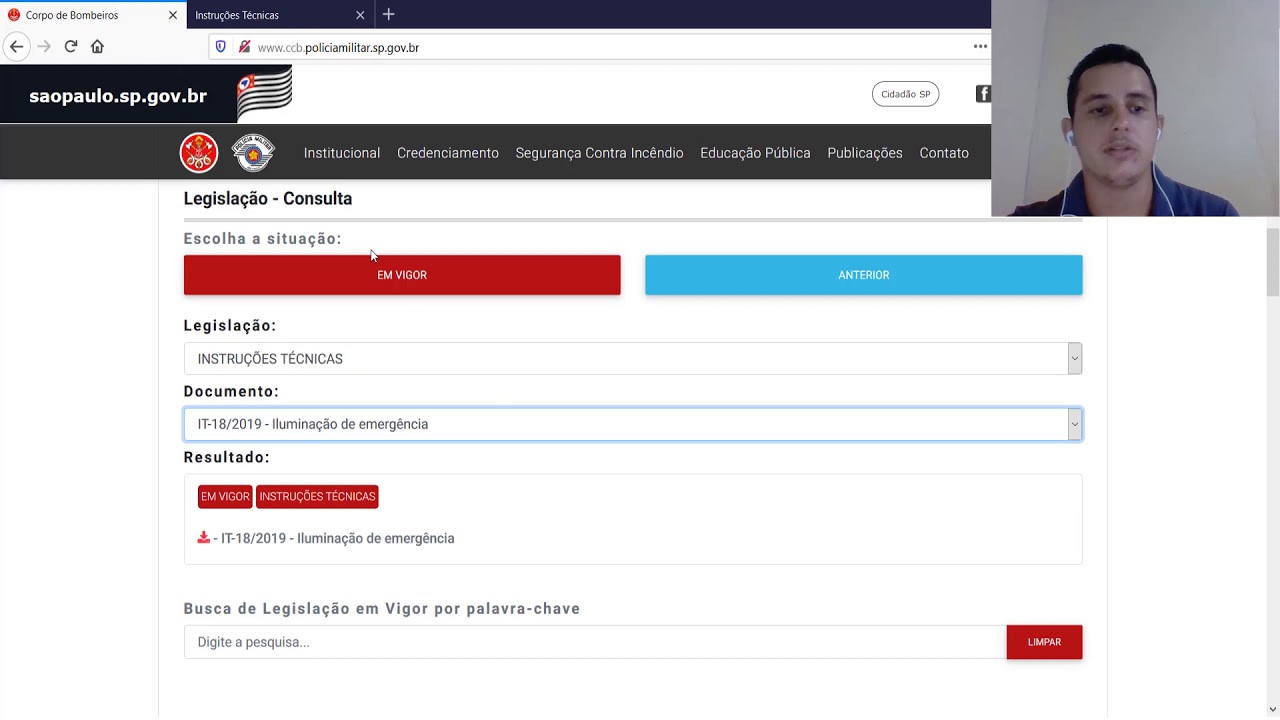Click the insecure connection lock icon
This screenshot has width=1280, height=720.
[244, 47]
